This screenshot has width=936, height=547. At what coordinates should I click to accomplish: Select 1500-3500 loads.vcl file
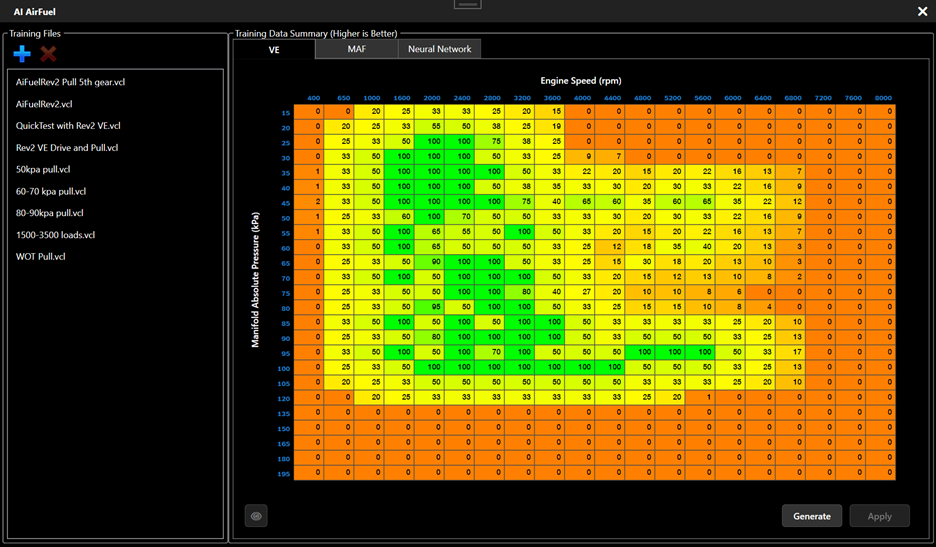click(55, 235)
